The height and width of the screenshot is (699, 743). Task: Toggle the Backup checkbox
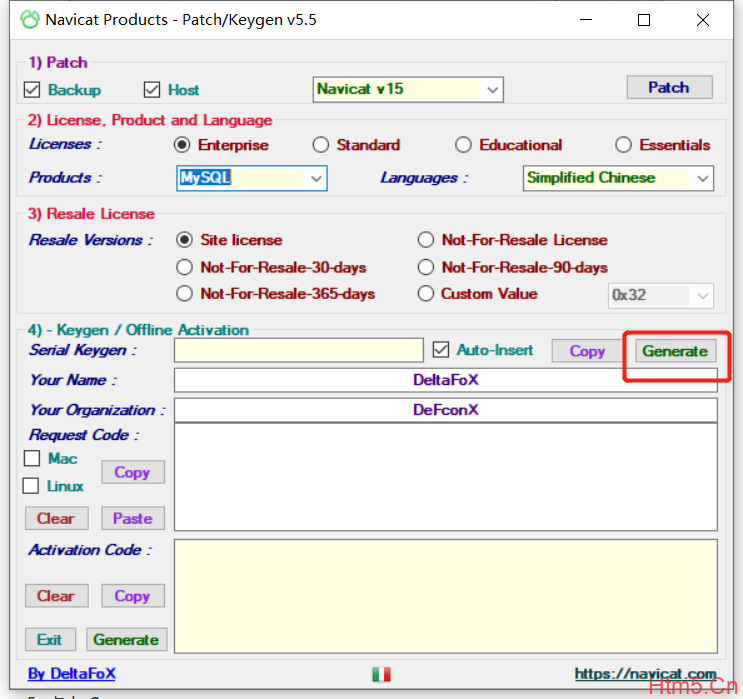(32, 90)
